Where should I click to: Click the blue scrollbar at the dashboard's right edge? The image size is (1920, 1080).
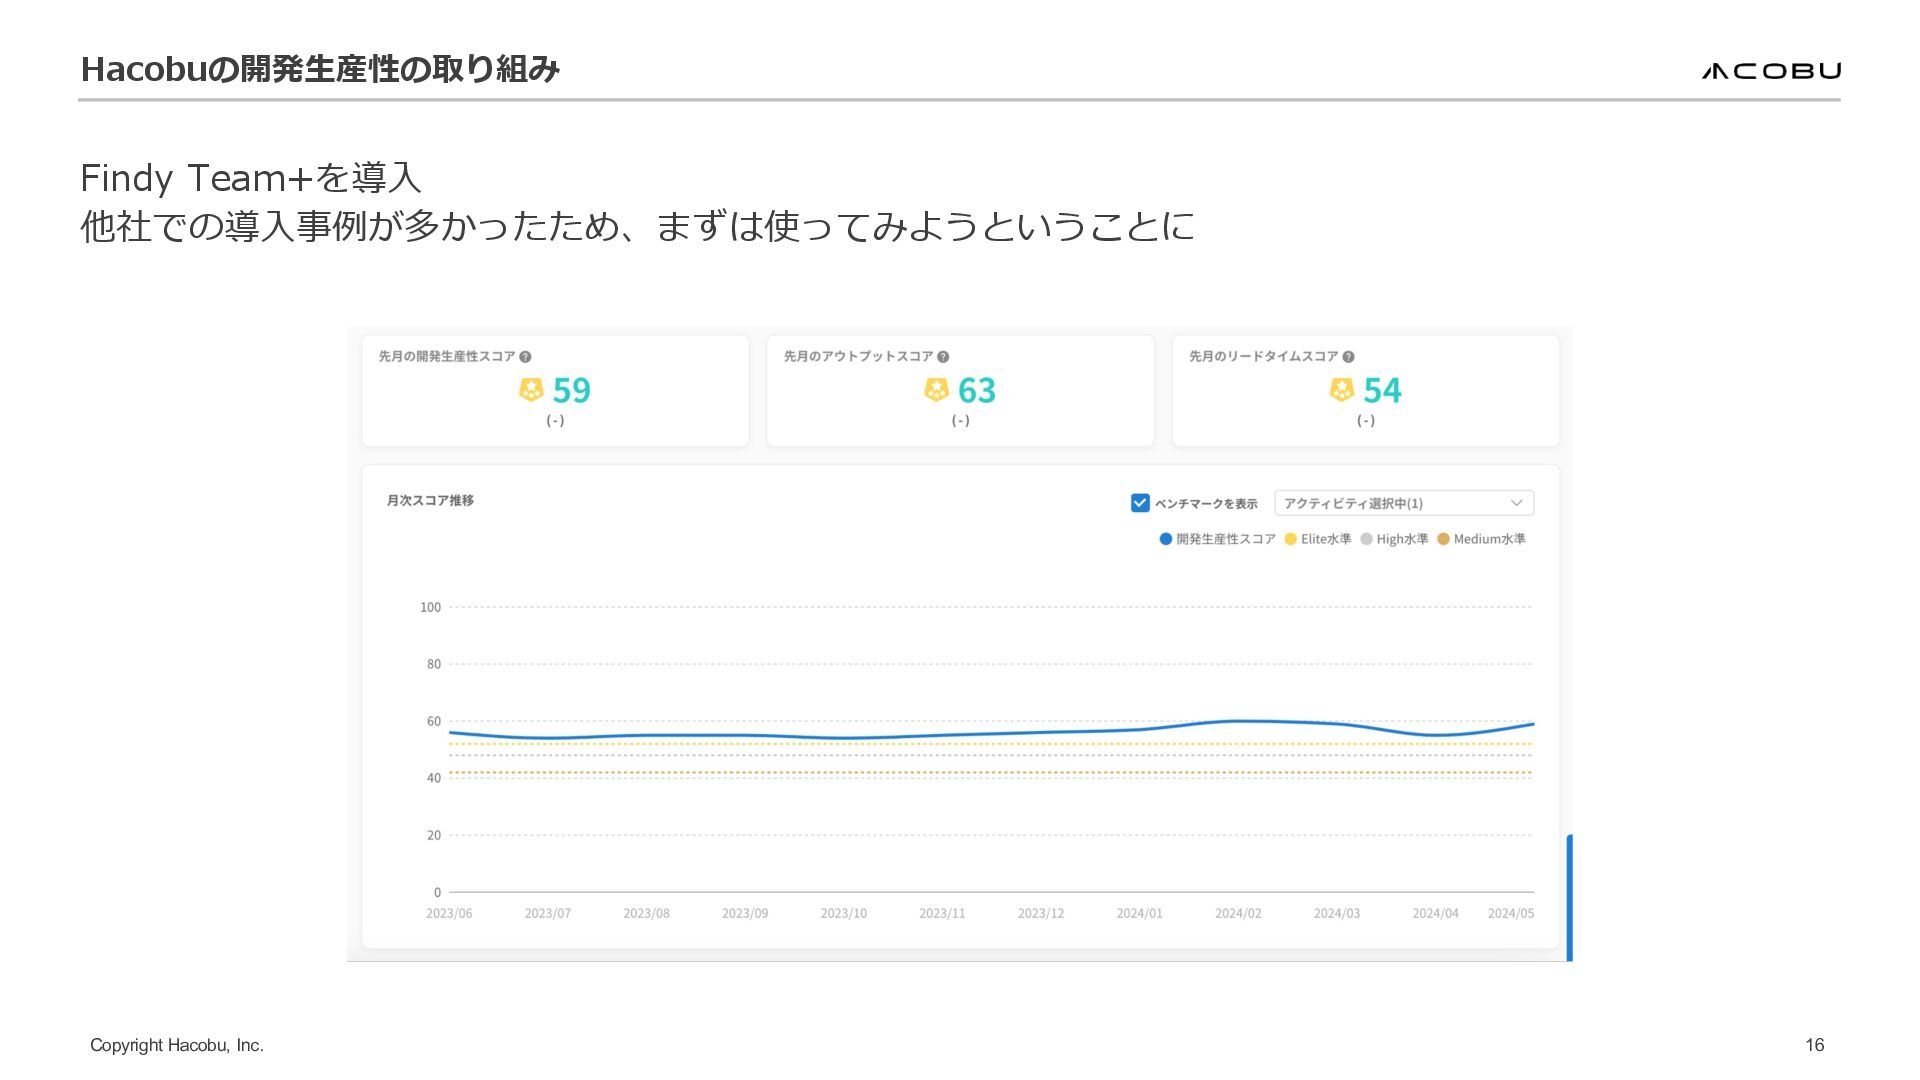pyautogui.click(x=1570, y=897)
